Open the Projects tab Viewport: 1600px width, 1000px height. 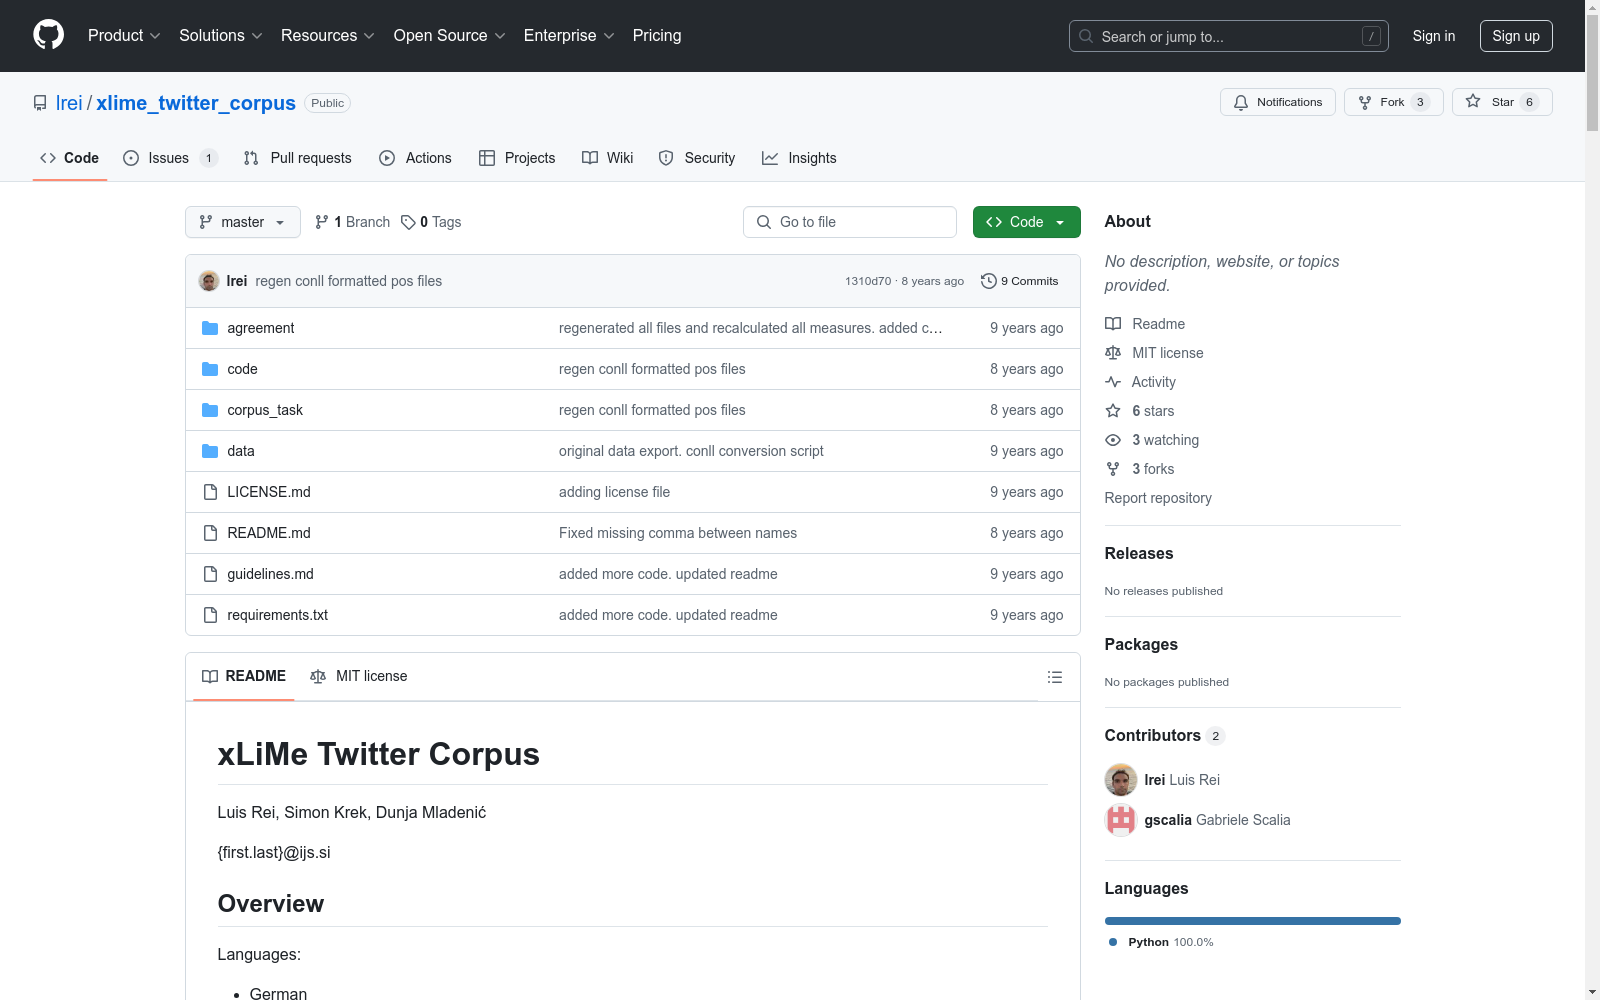click(517, 158)
